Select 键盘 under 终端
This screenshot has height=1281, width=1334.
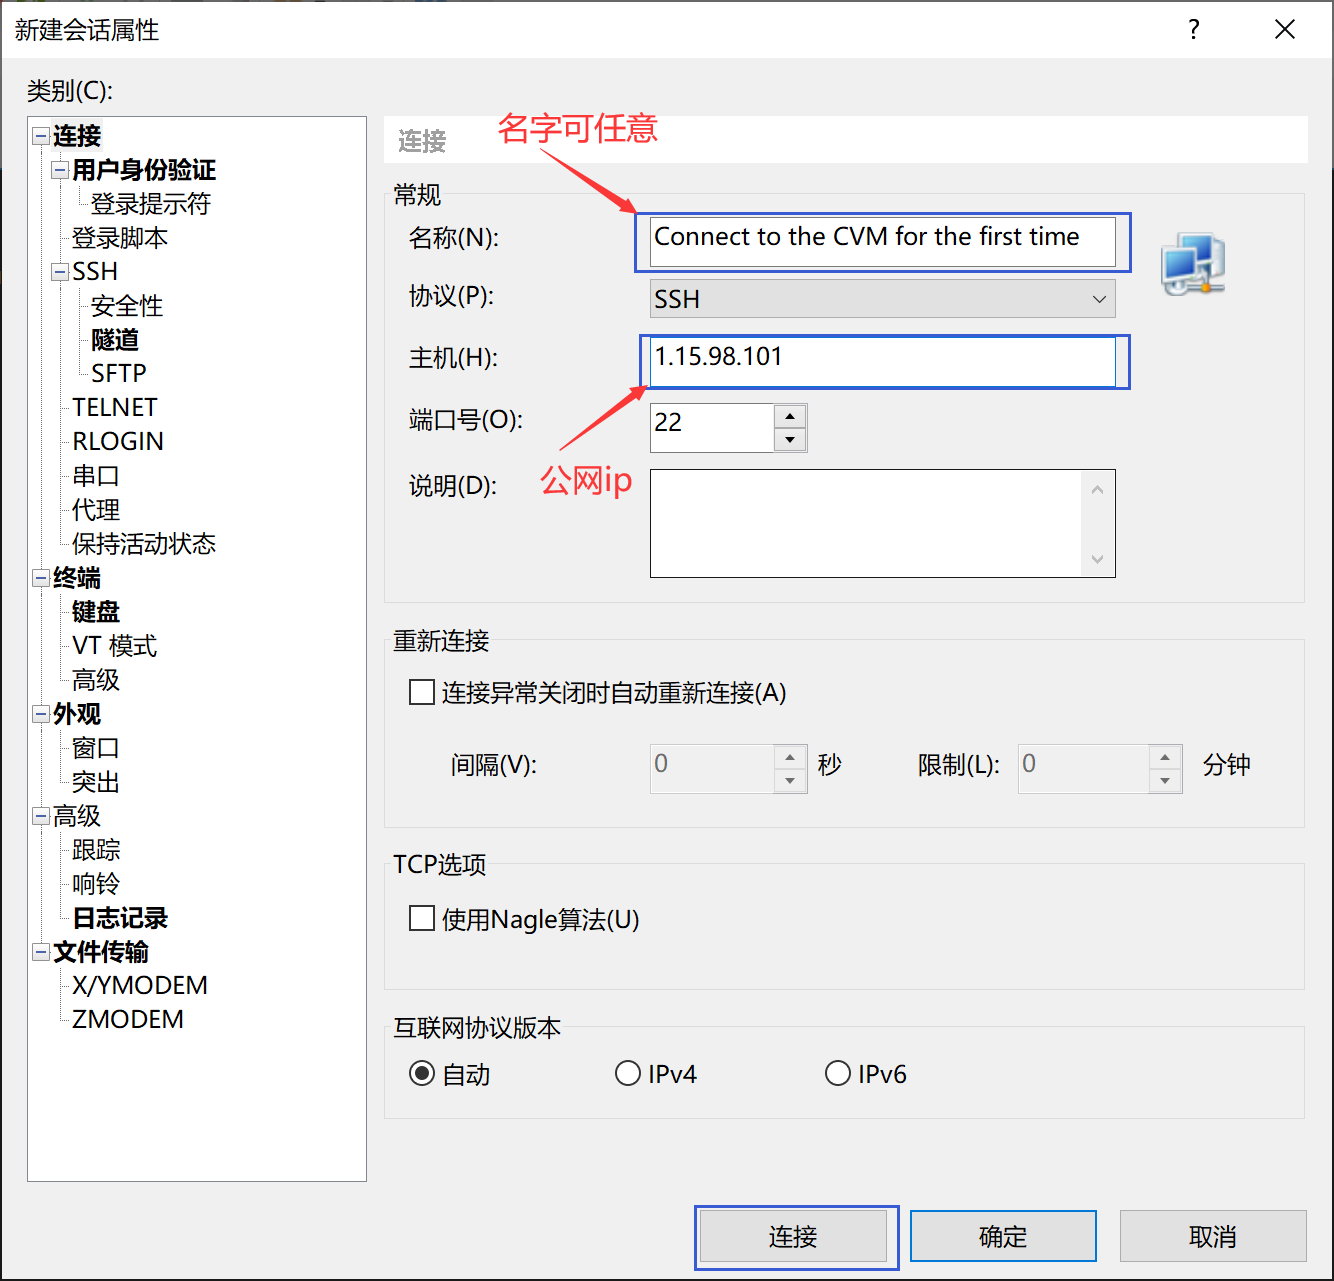coord(96,612)
